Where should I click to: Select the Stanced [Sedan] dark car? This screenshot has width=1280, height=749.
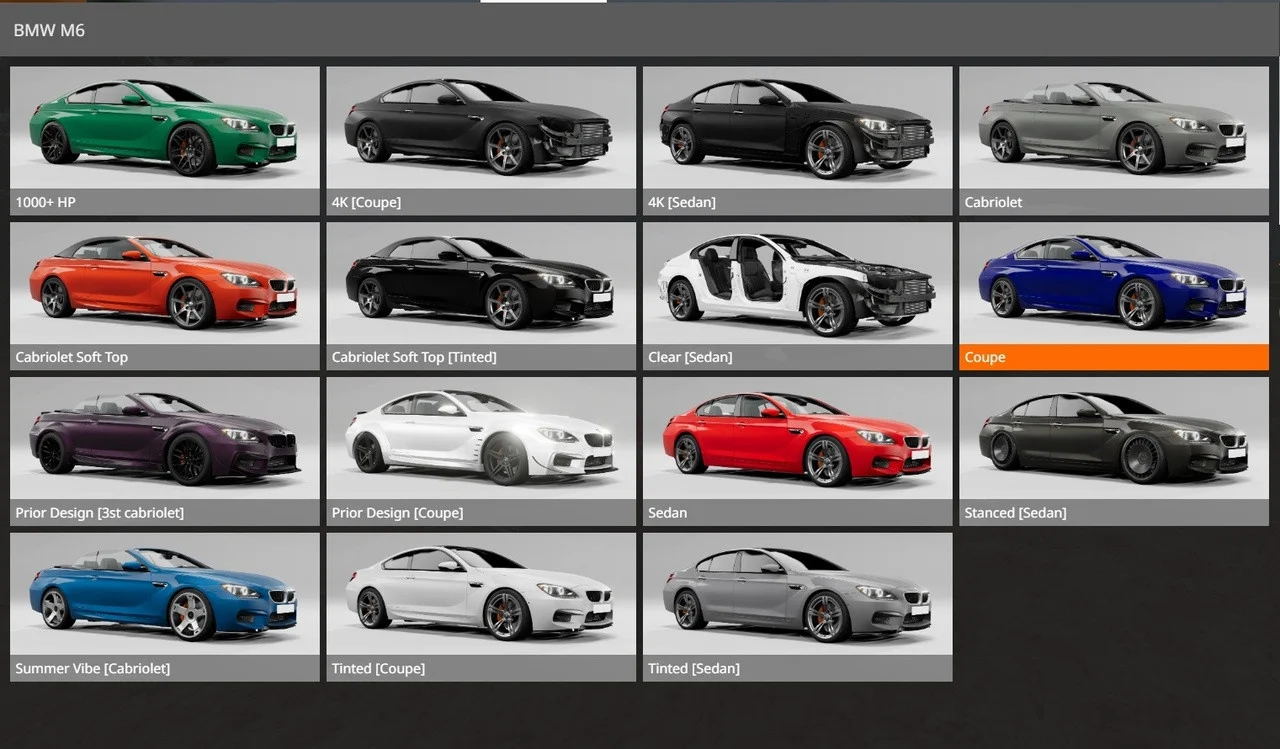1113,438
